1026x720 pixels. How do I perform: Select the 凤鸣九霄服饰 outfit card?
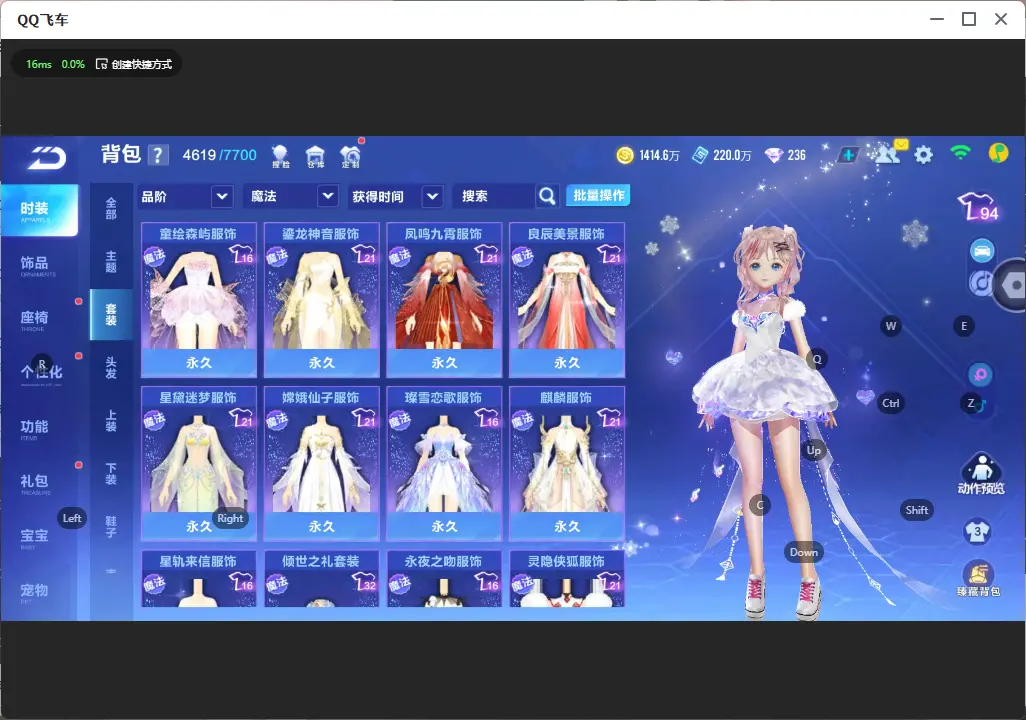pyautogui.click(x=444, y=300)
